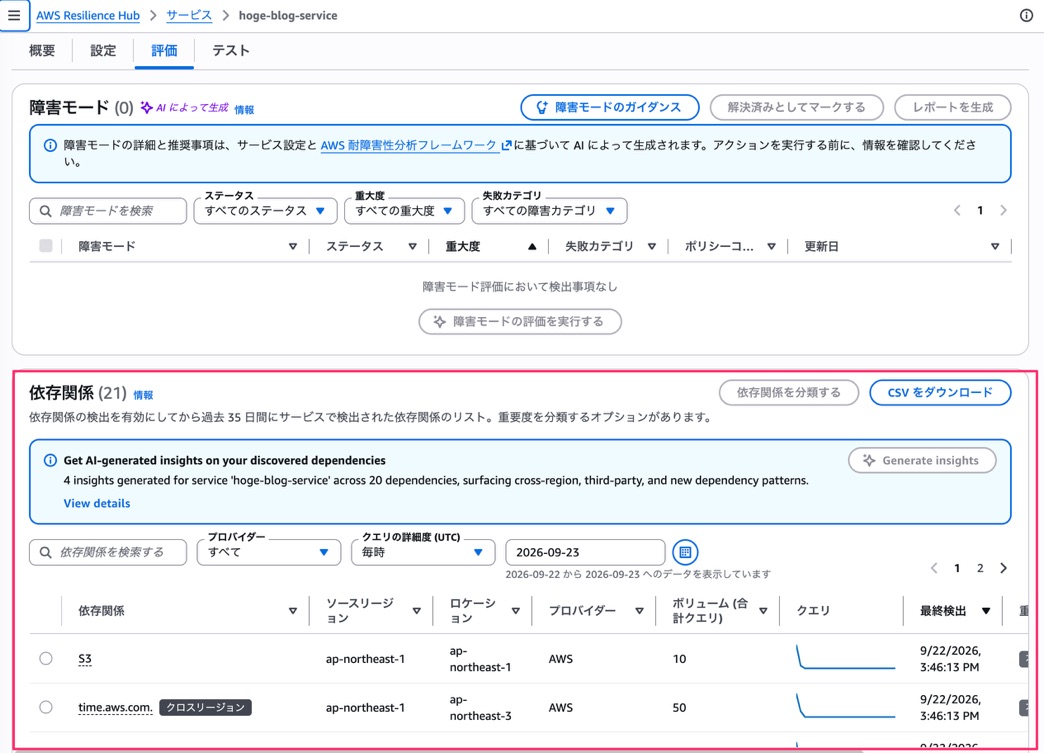Click sort arrow on 更新日 column
Screen dimensions: 1044x753
995,246
